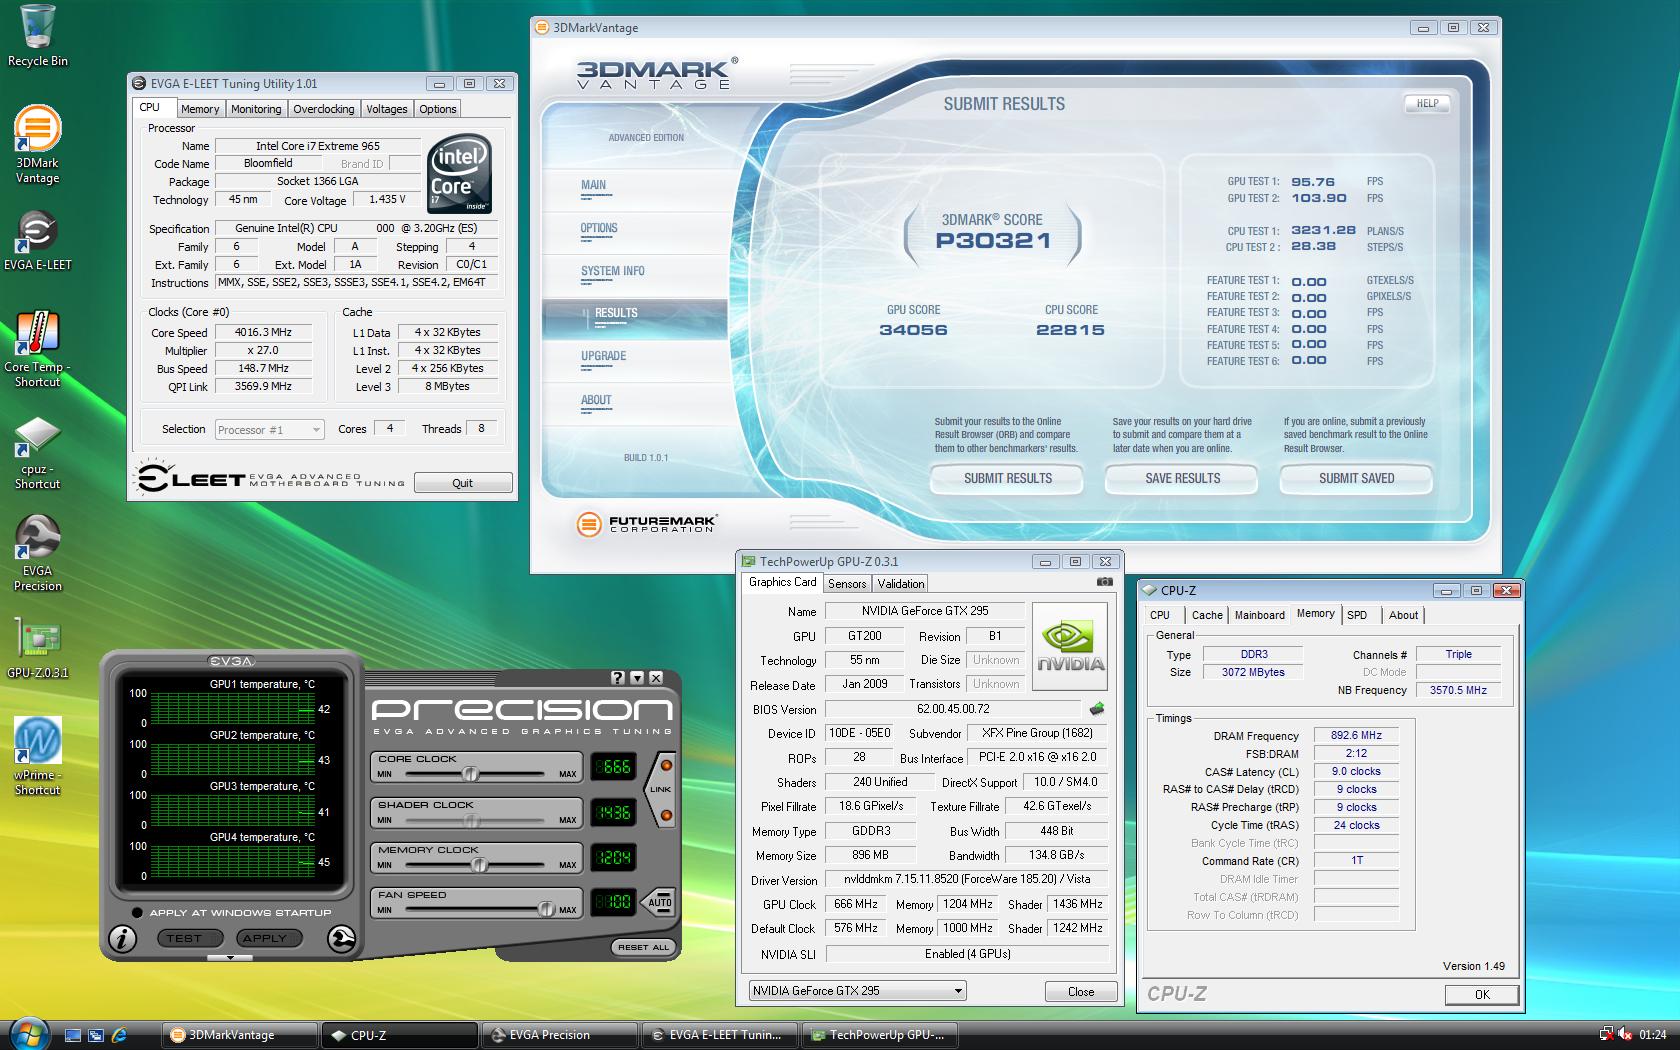Click the NVIDIA logo in GPU-Z

coord(1070,647)
